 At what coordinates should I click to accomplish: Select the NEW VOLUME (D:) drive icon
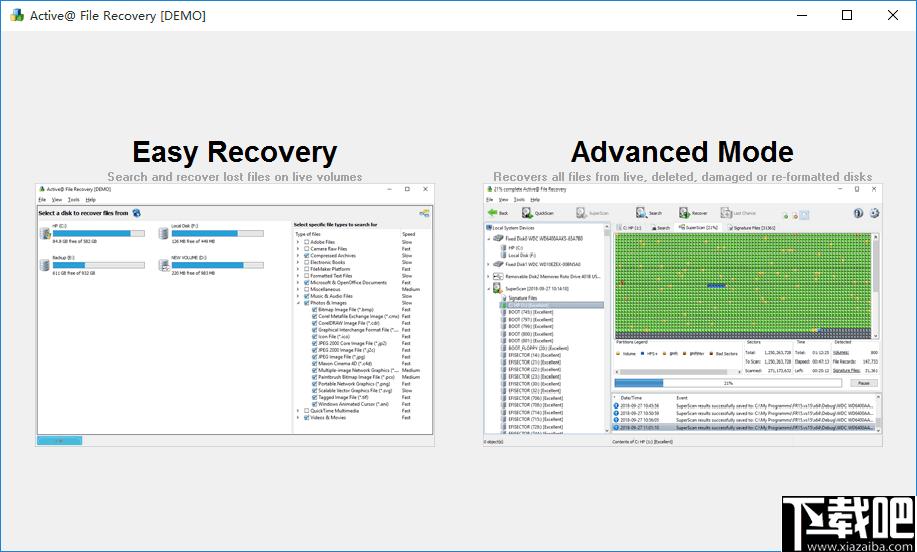(x=164, y=264)
